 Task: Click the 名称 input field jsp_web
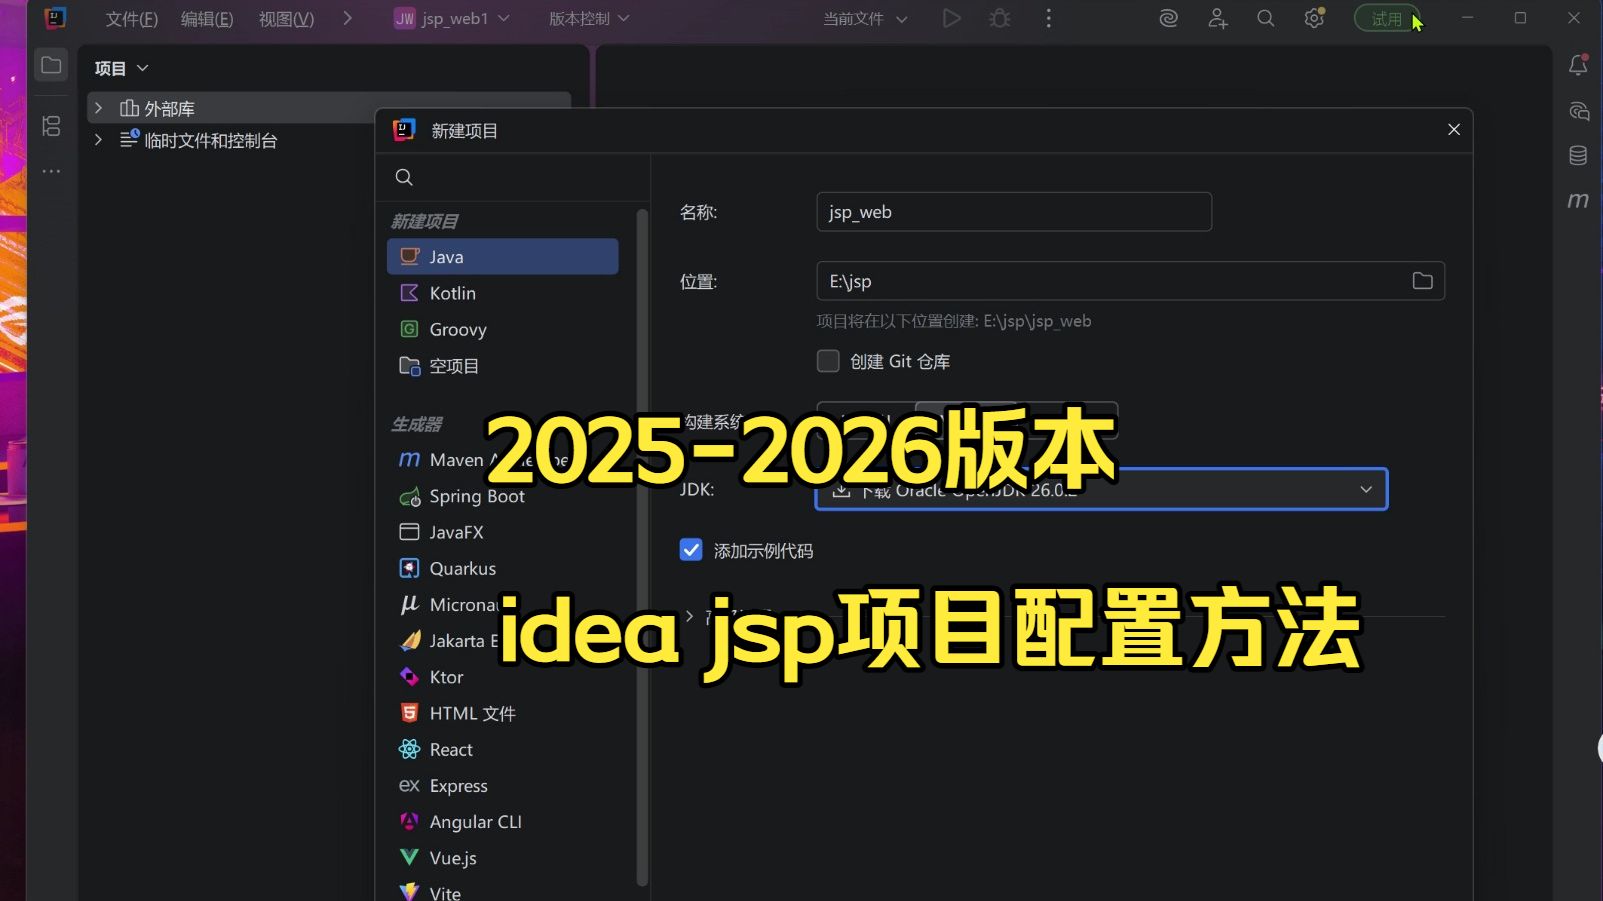pos(1014,212)
